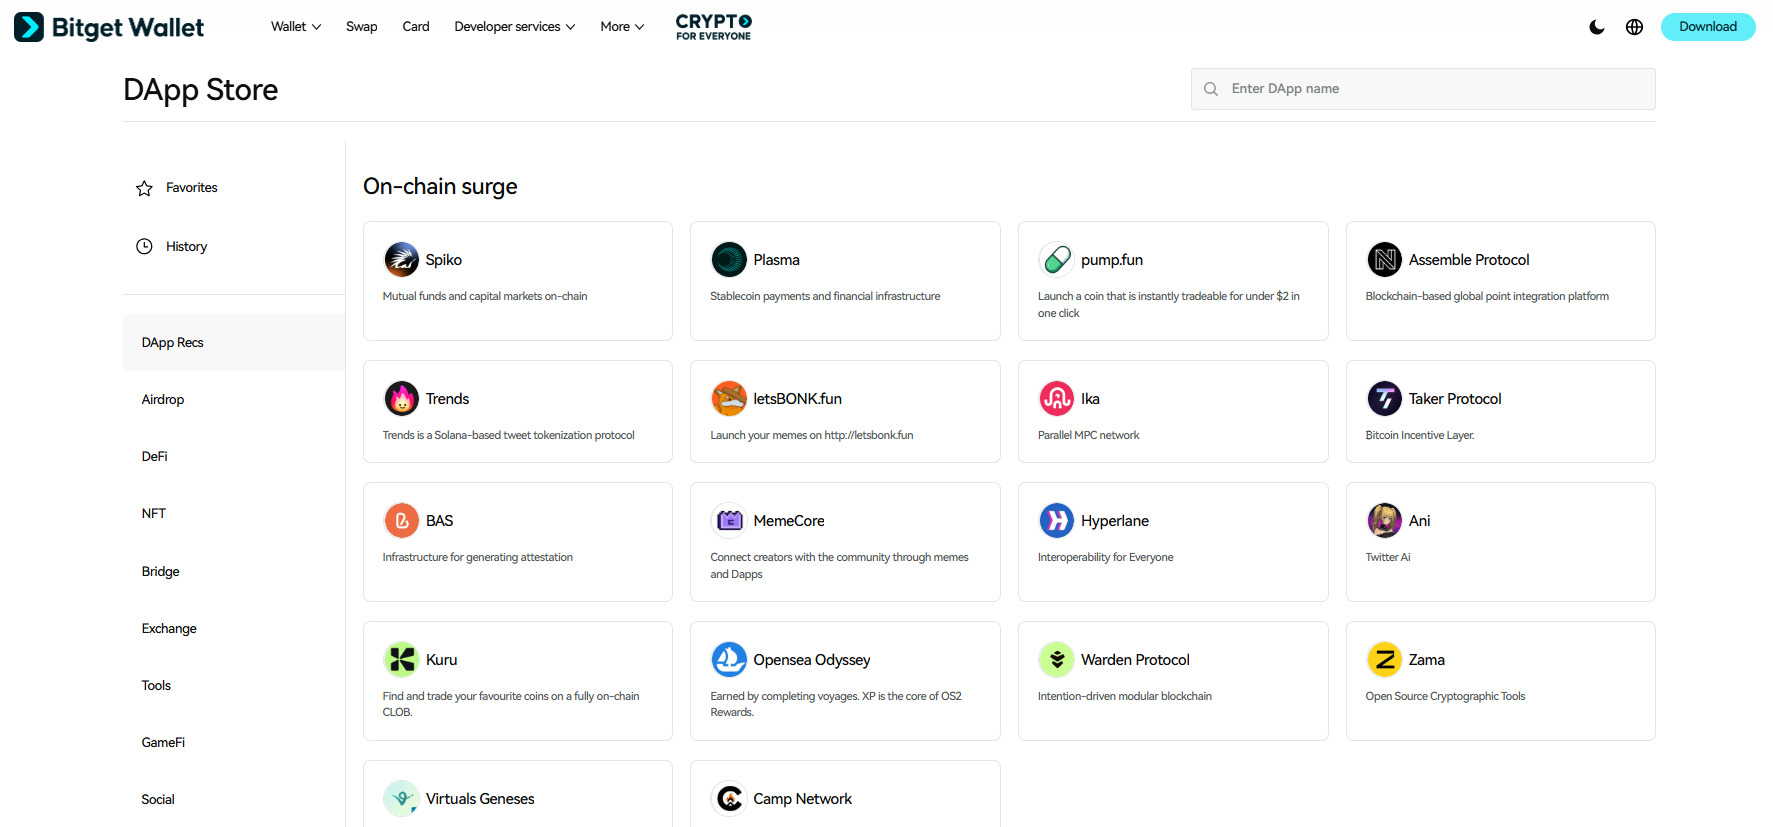Click the Taker Protocol icon

(1385, 399)
